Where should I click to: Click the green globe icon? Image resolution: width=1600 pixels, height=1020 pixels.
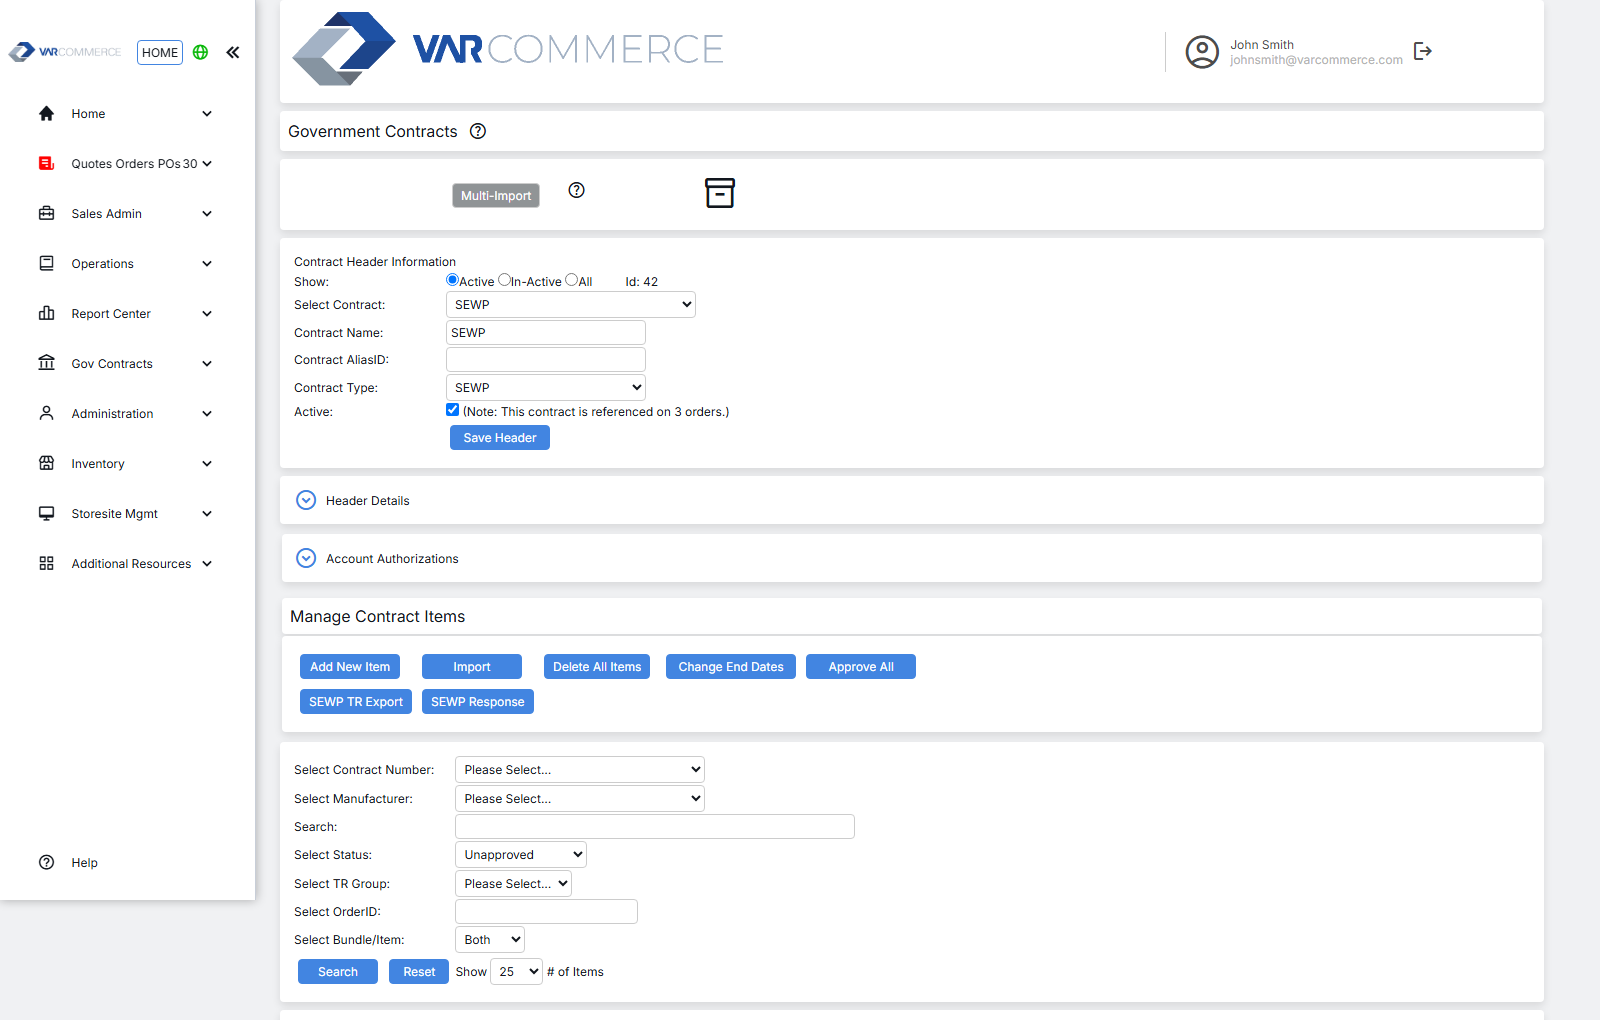click(200, 52)
